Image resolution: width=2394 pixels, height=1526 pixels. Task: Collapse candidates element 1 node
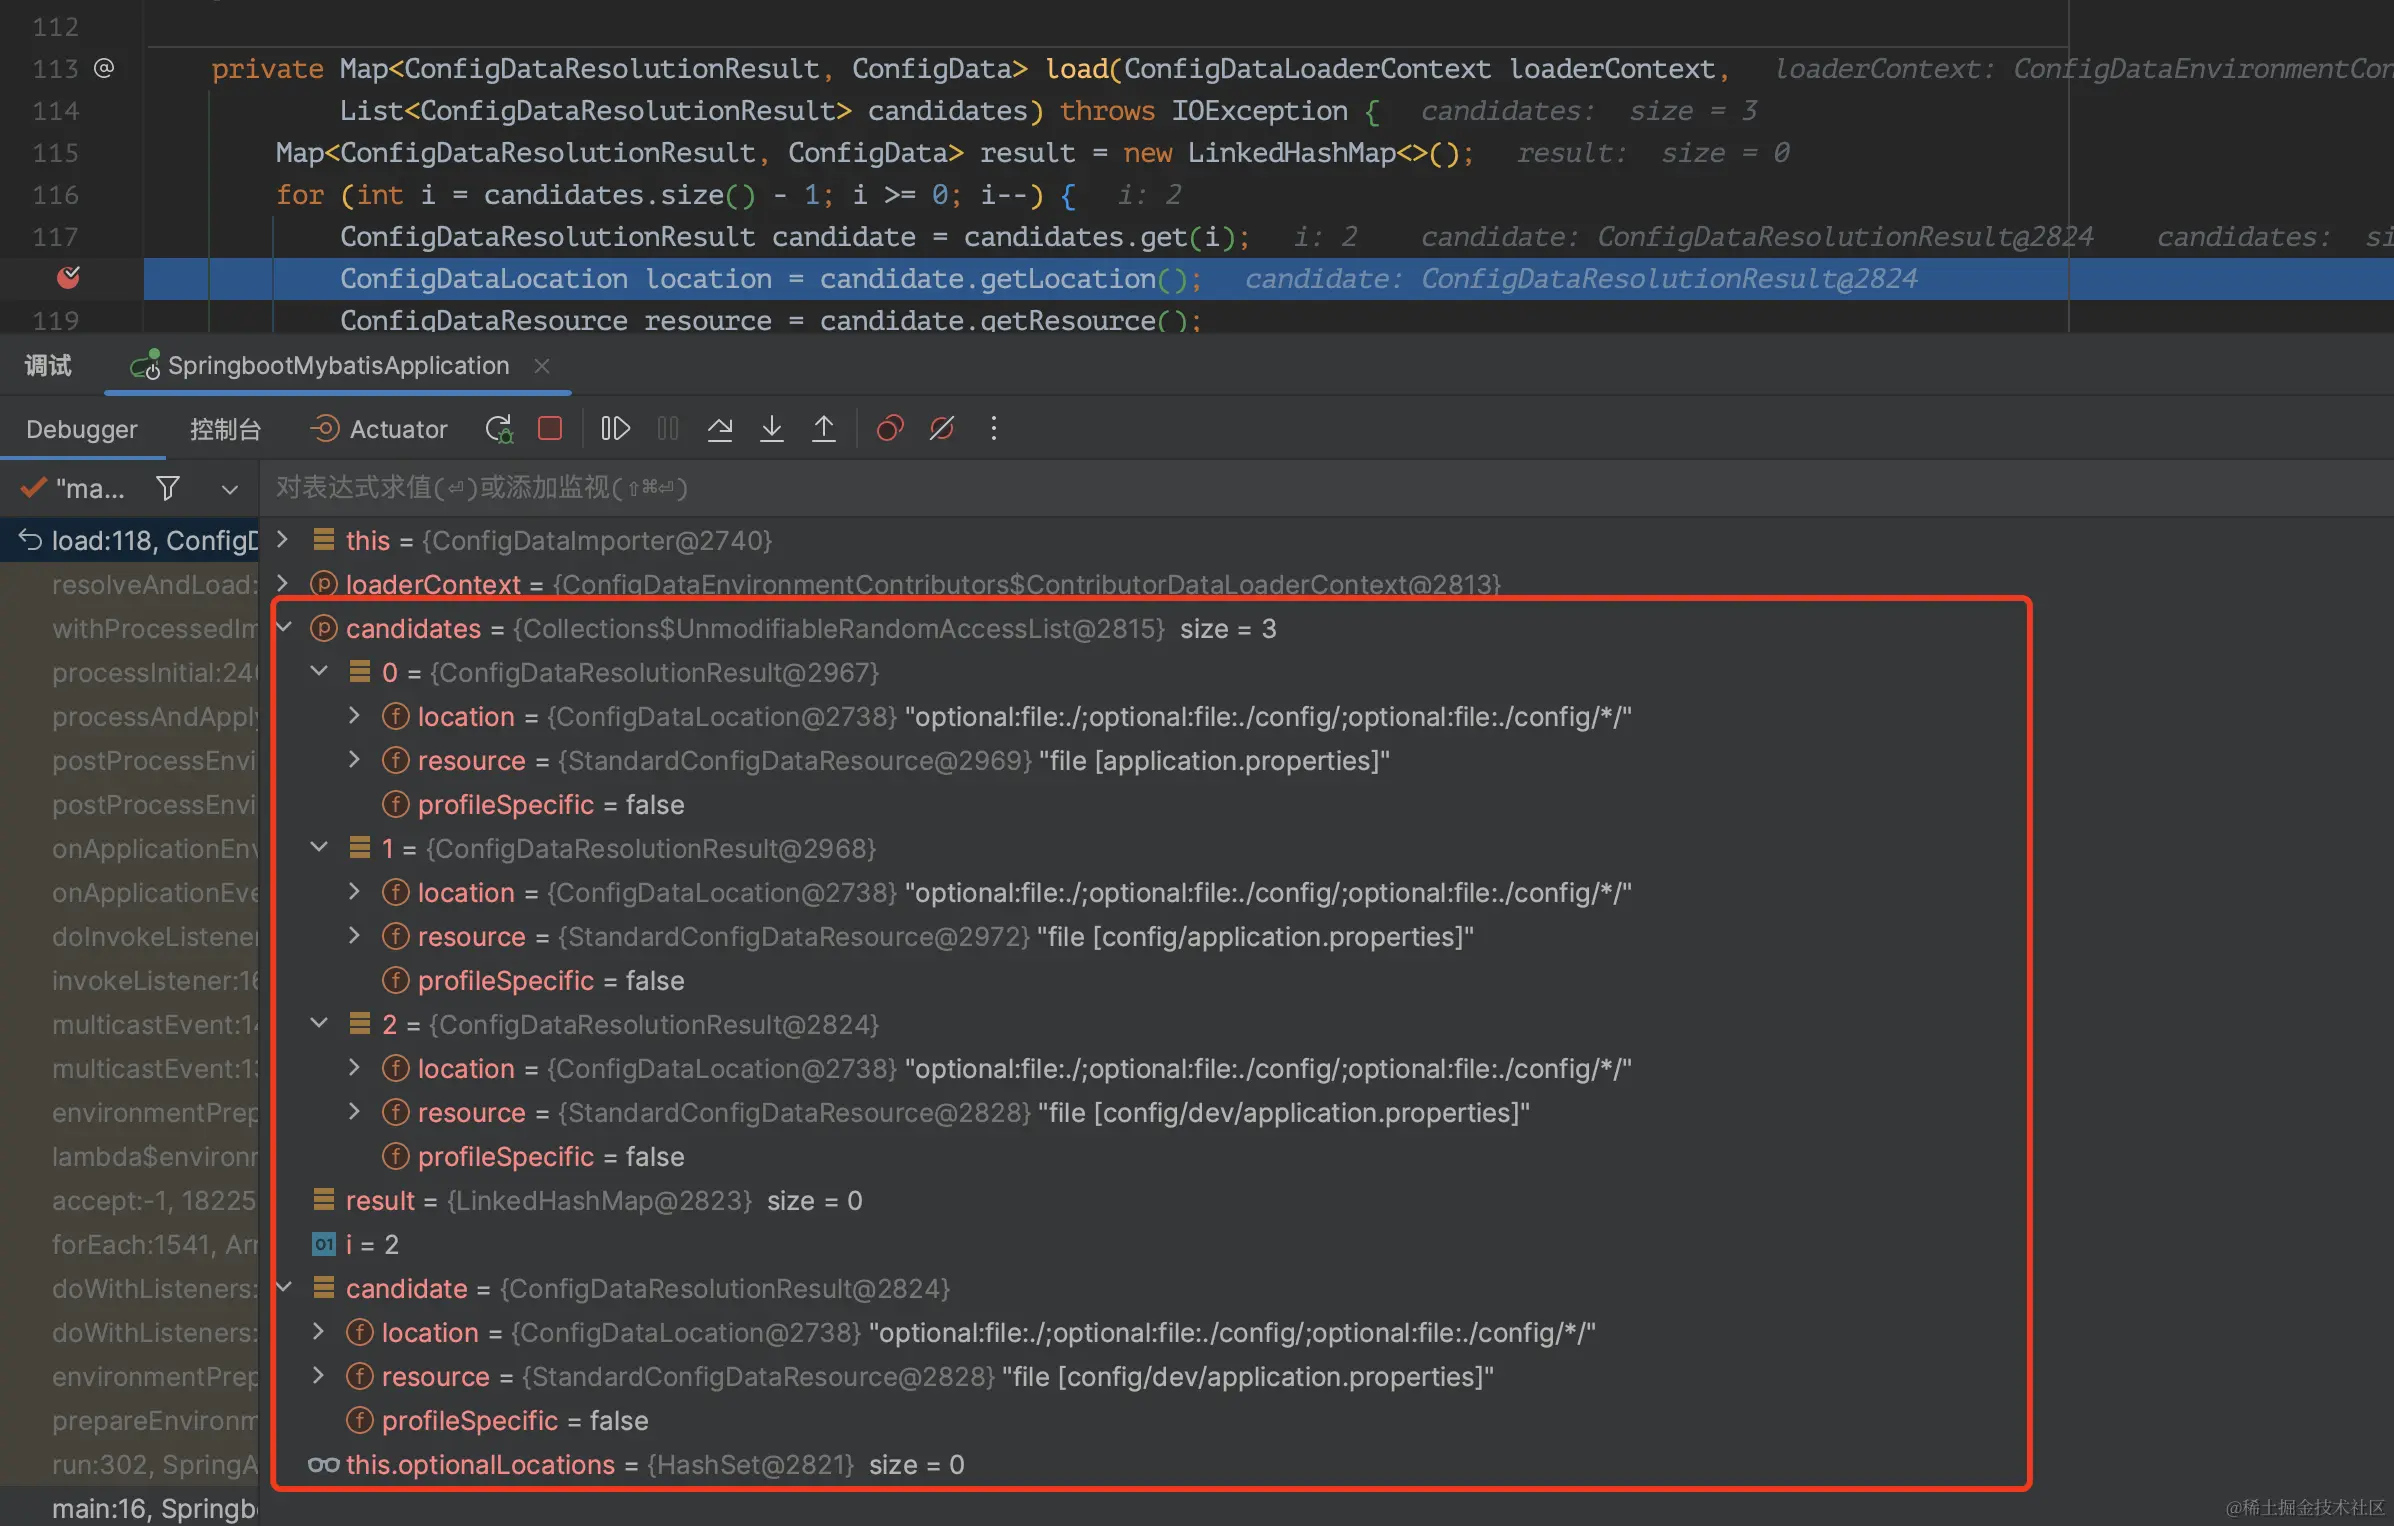point(319,848)
